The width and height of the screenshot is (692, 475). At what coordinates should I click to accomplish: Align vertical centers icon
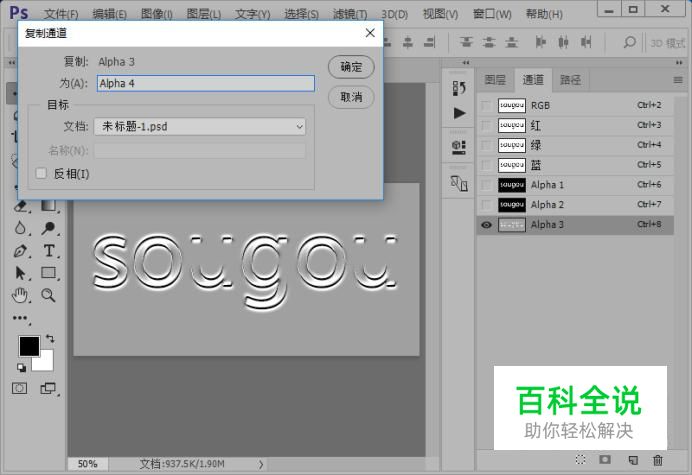point(489,42)
